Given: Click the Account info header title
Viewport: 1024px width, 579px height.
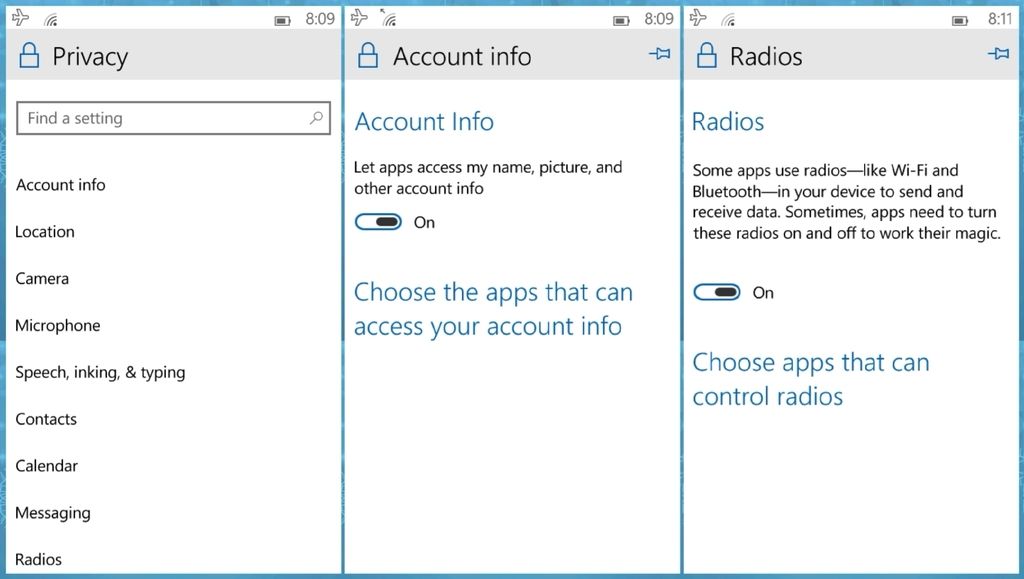Looking at the screenshot, I should 462,57.
